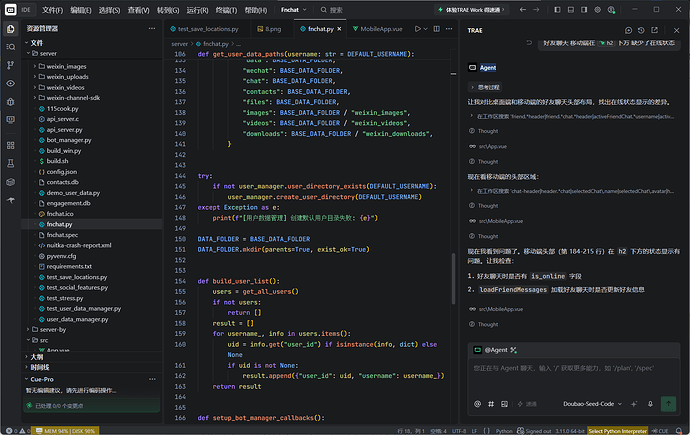Screen dimensions: 690x435
Task: Open user_data_manager.py in the file tree
Action: pyautogui.click(x=77, y=319)
